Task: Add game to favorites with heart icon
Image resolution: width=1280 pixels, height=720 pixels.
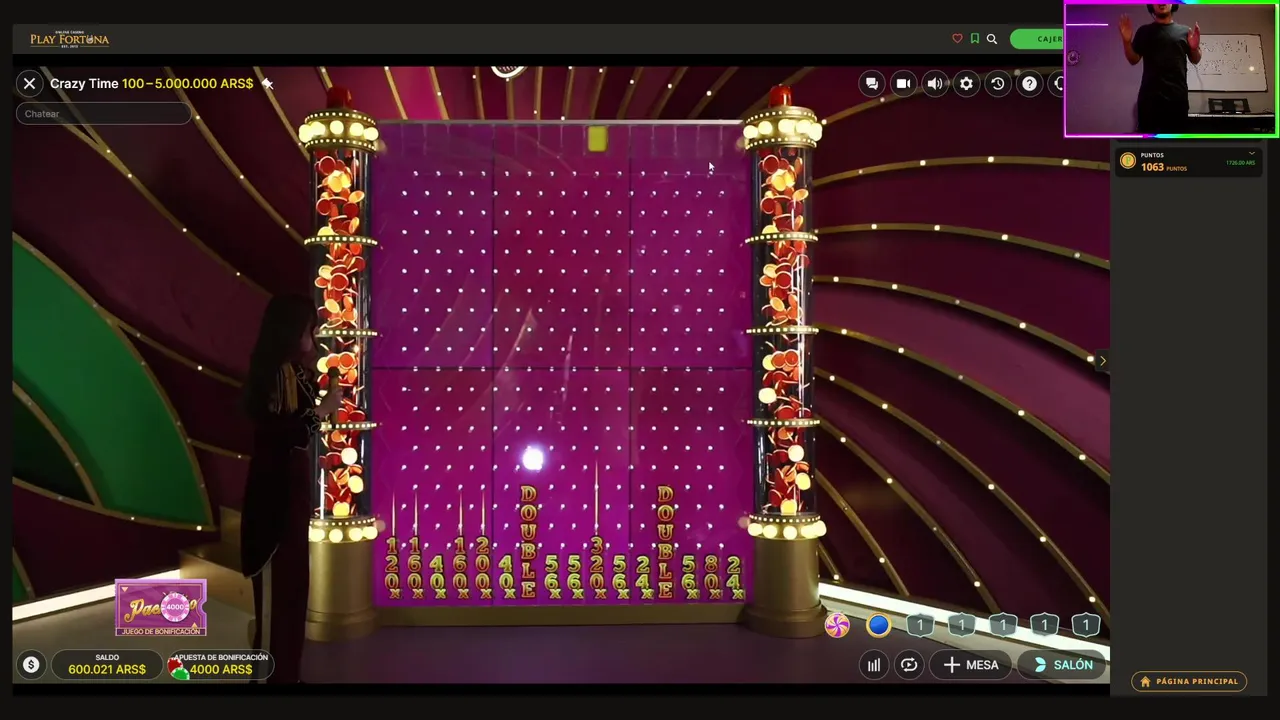Action: (957, 39)
